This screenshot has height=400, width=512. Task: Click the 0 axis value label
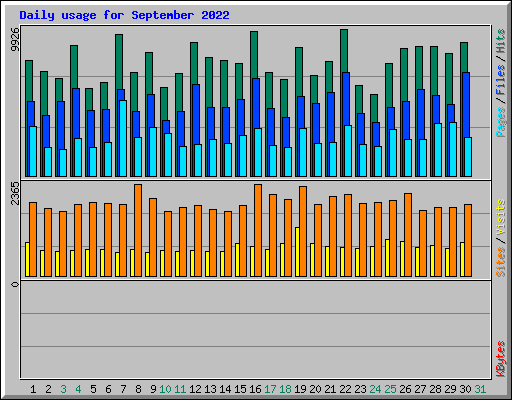15,284
